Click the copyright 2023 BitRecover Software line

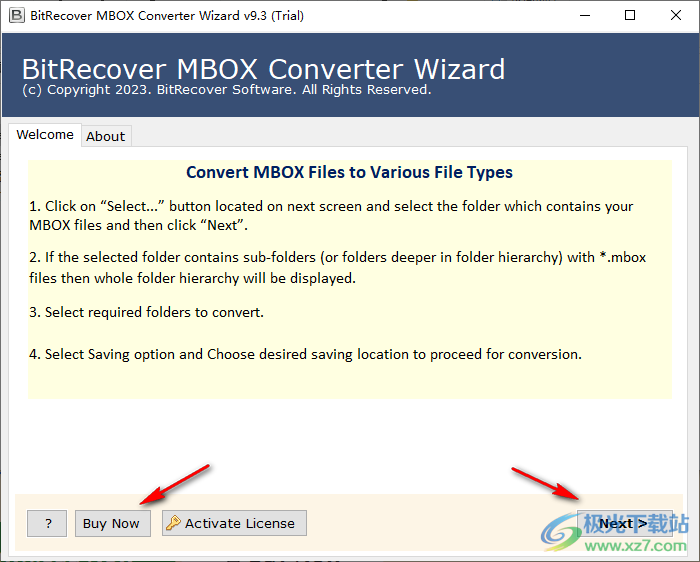tap(226, 90)
